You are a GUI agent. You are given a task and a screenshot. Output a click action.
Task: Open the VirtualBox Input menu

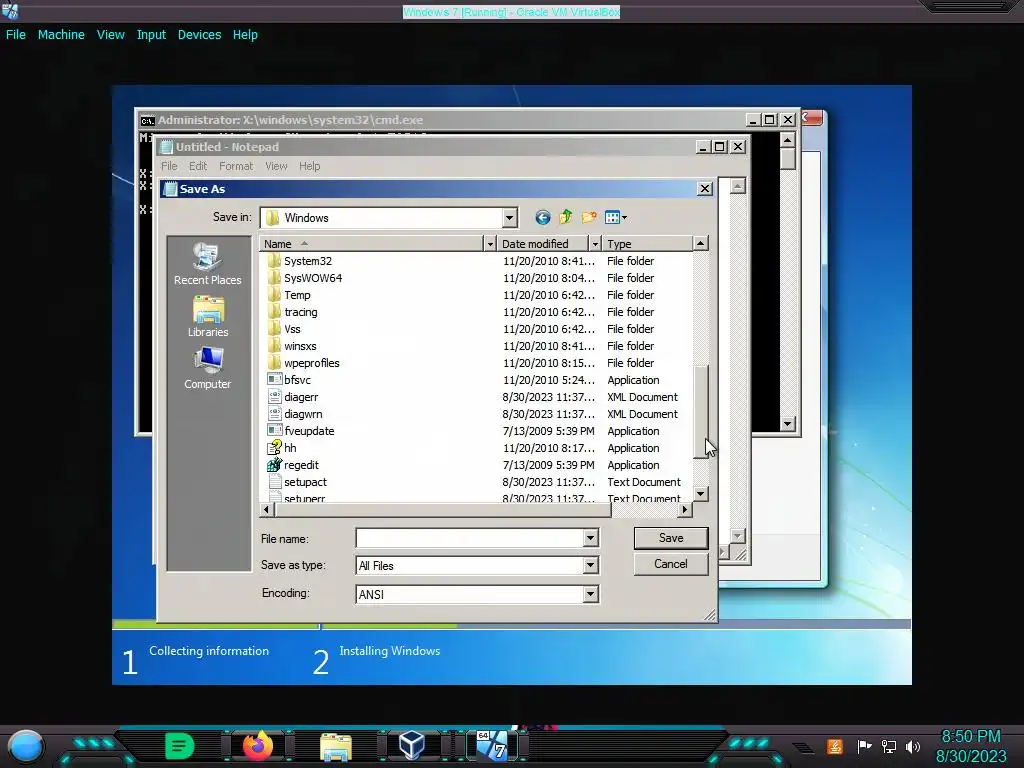click(151, 35)
